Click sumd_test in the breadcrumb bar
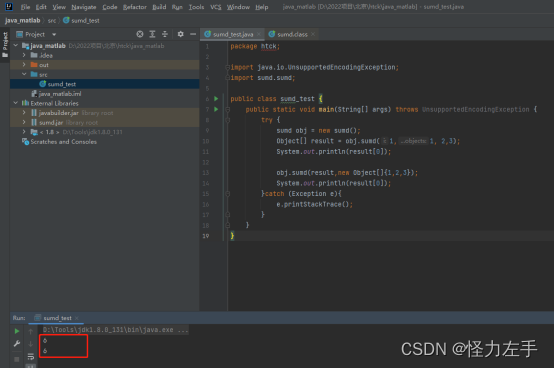Viewport: 554px width, 368px height. (81, 20)
